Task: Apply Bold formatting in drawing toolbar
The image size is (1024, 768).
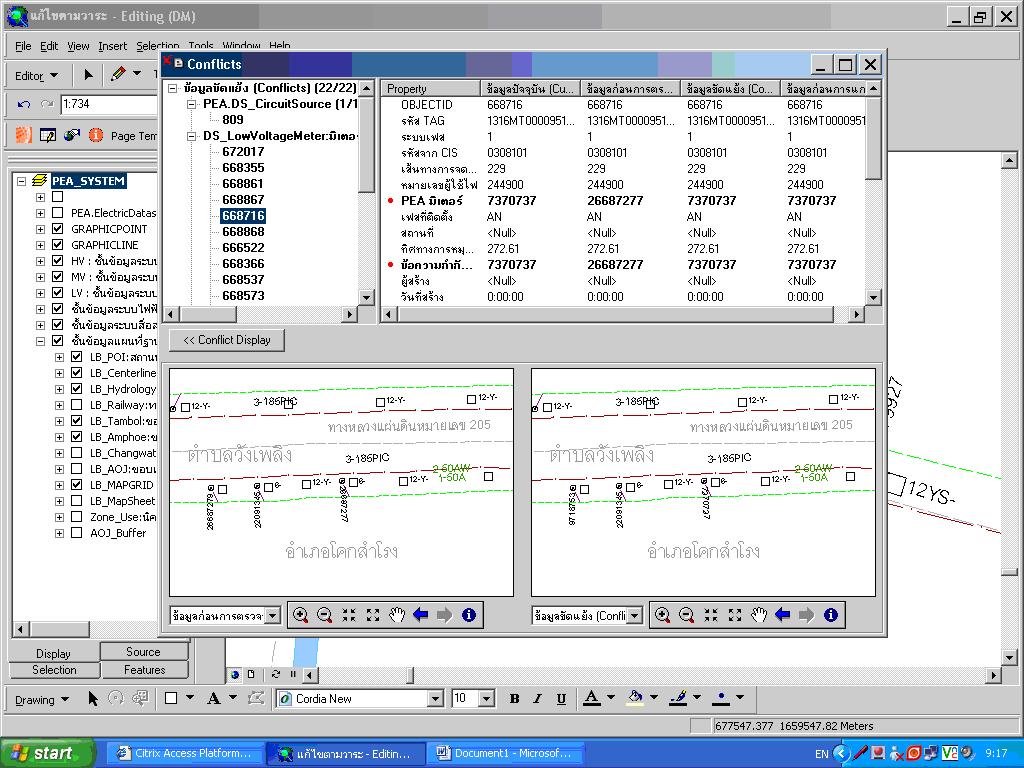Action: (513, 697)
